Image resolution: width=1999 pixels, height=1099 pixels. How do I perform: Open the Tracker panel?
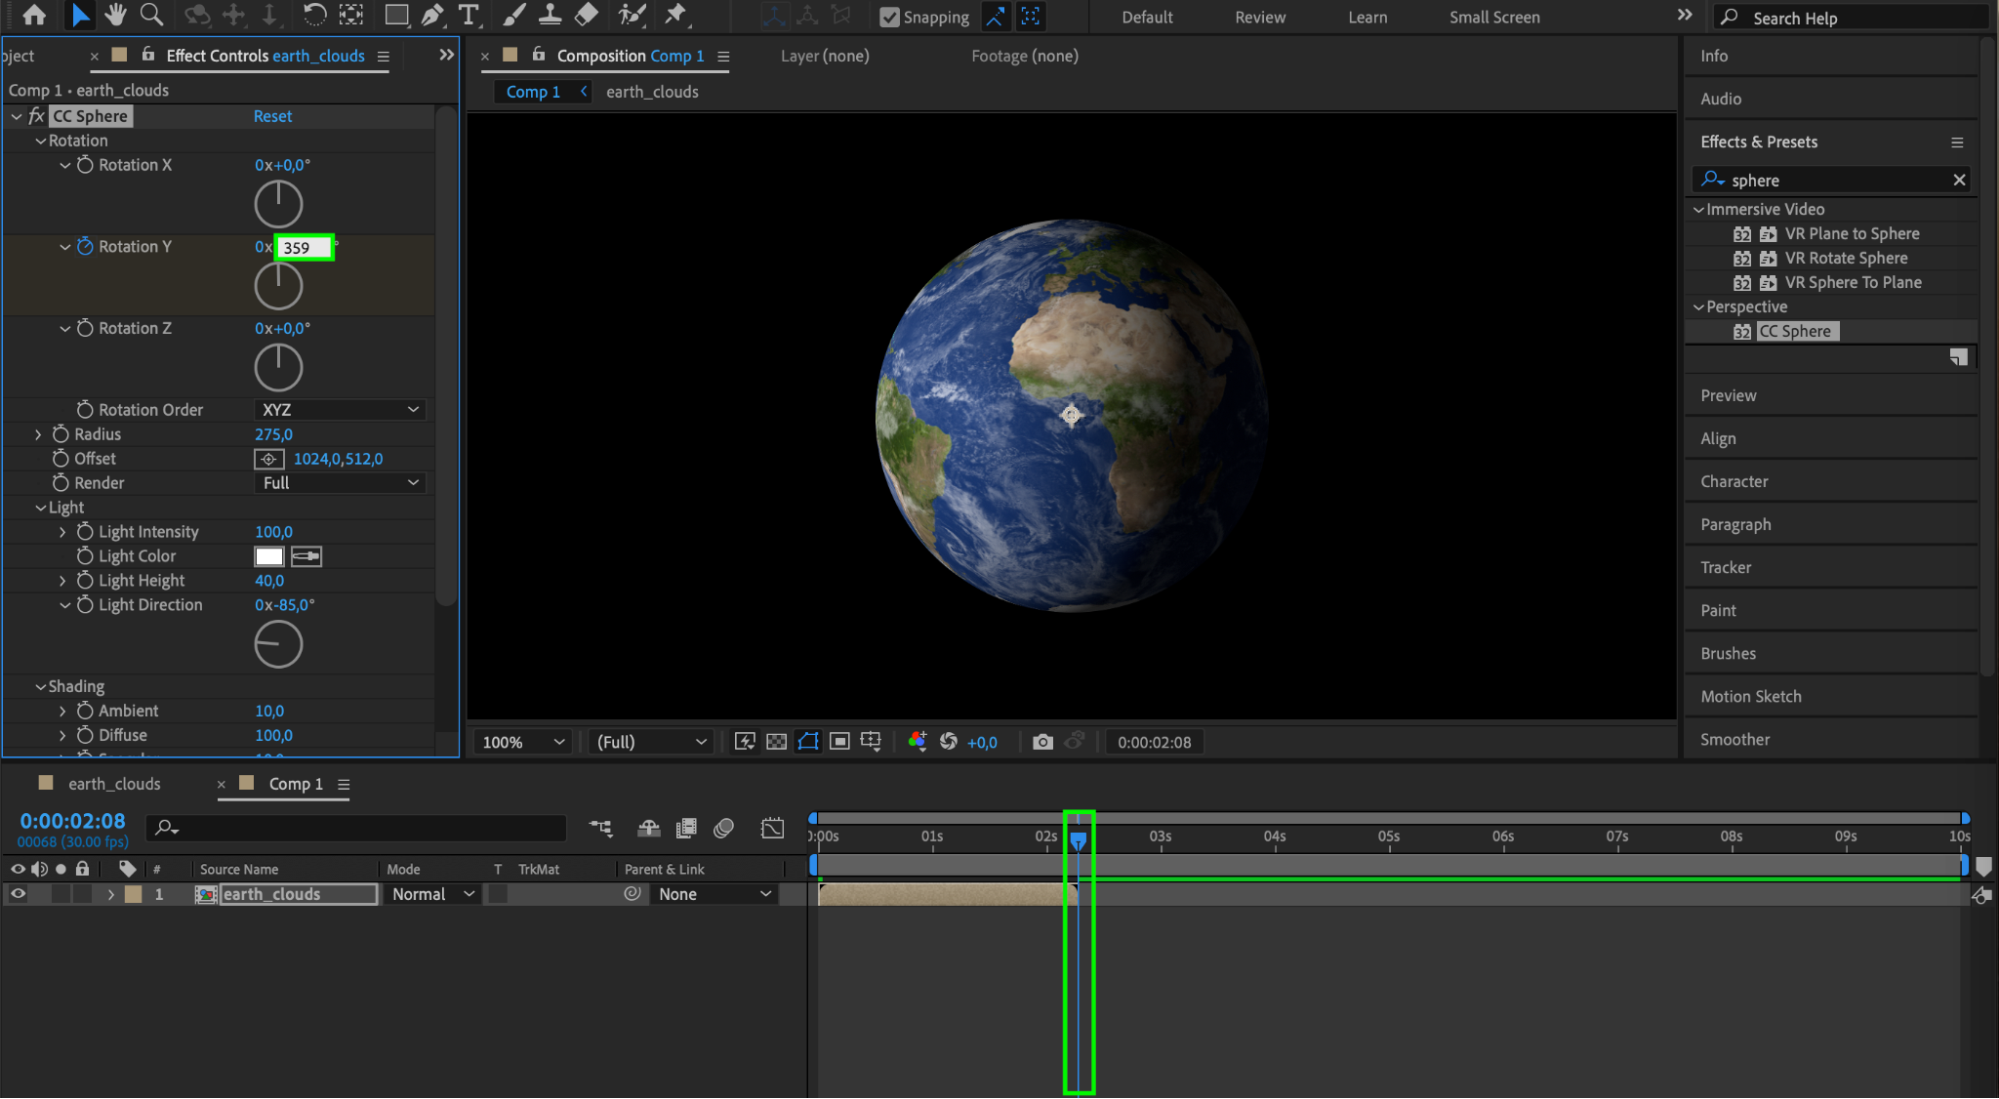click(1725, 567)
